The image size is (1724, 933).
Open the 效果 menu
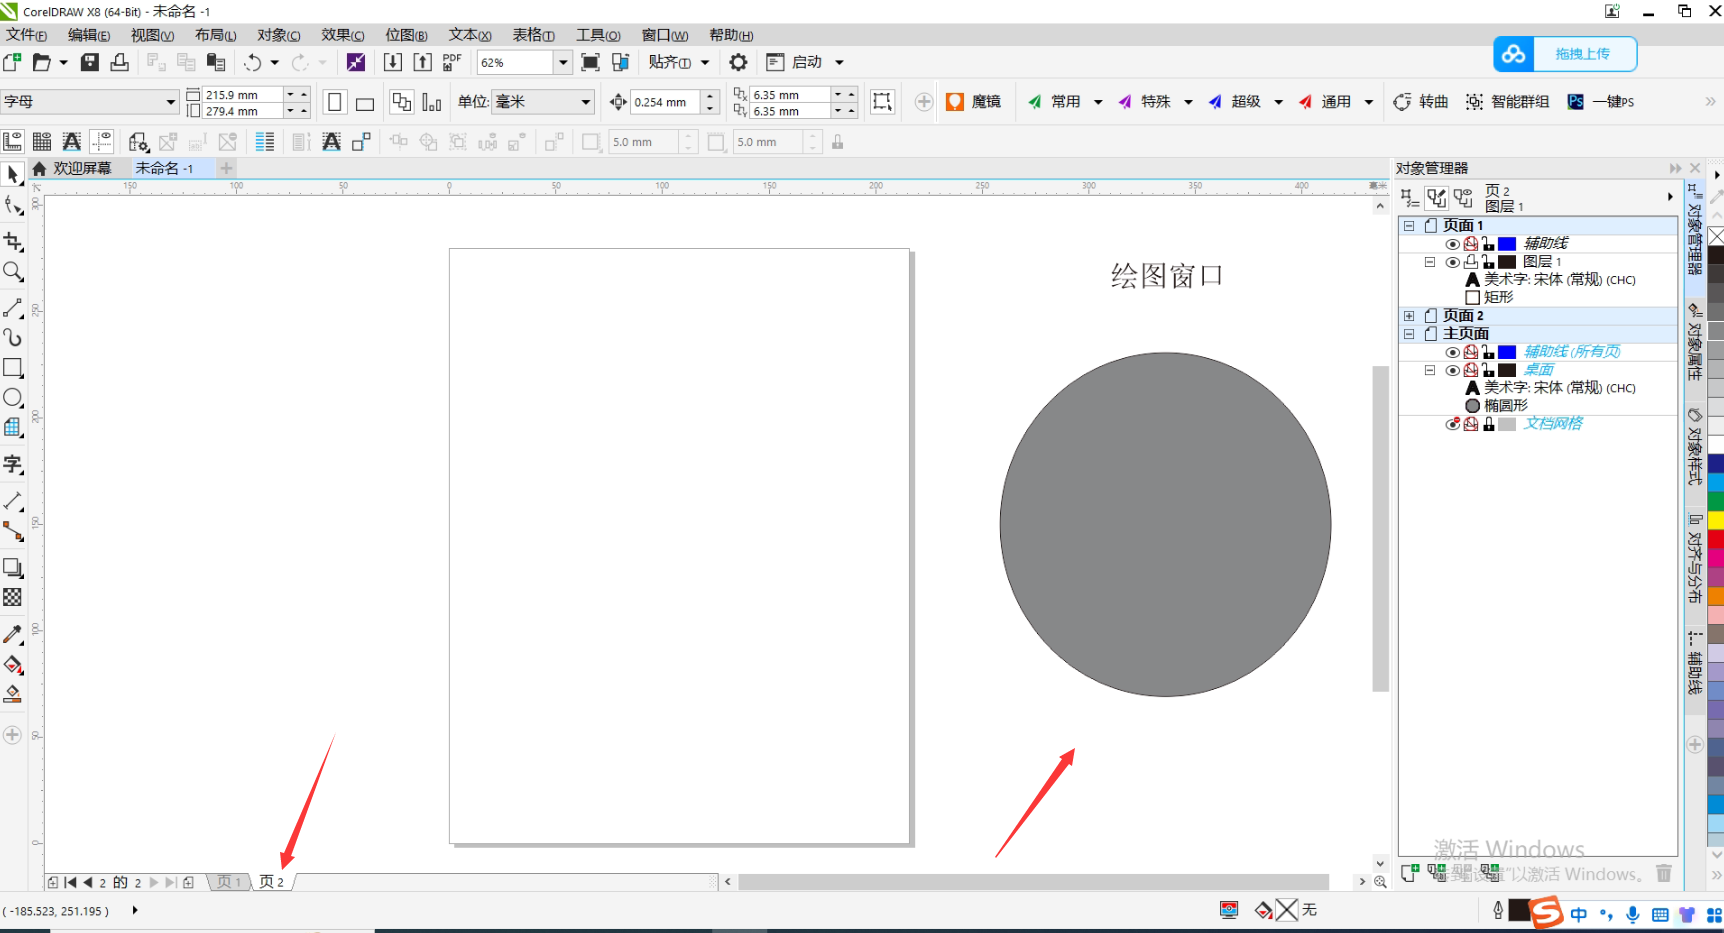(x=342, y=35)
